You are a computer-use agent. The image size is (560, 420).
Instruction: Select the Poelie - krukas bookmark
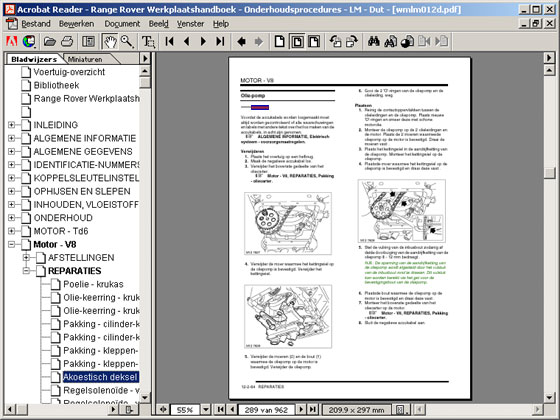[x=93, y=284]
